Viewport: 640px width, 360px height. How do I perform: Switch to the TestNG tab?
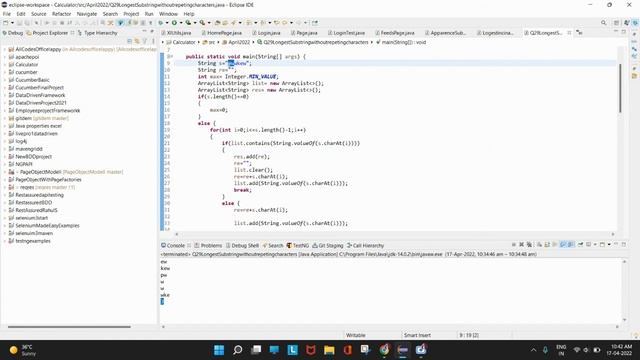click(x=298, y=245)
